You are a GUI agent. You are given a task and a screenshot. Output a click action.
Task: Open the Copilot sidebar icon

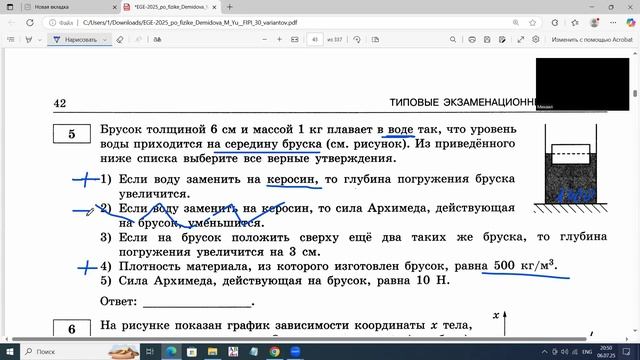(x=631, y=23)
